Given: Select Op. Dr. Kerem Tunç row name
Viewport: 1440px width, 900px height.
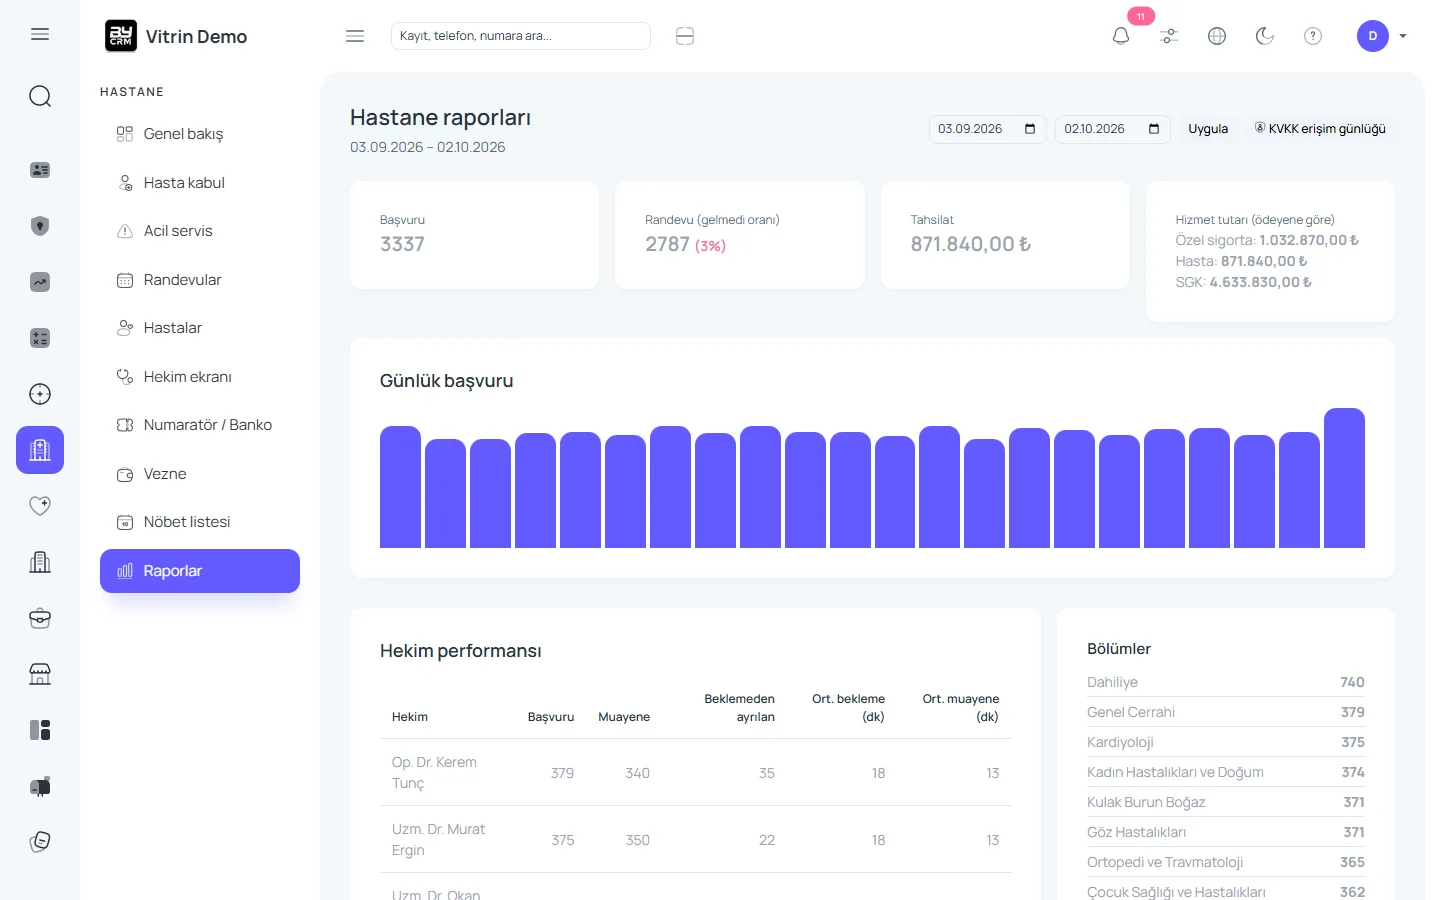Looking at the screenshot, I should point(434,772).
